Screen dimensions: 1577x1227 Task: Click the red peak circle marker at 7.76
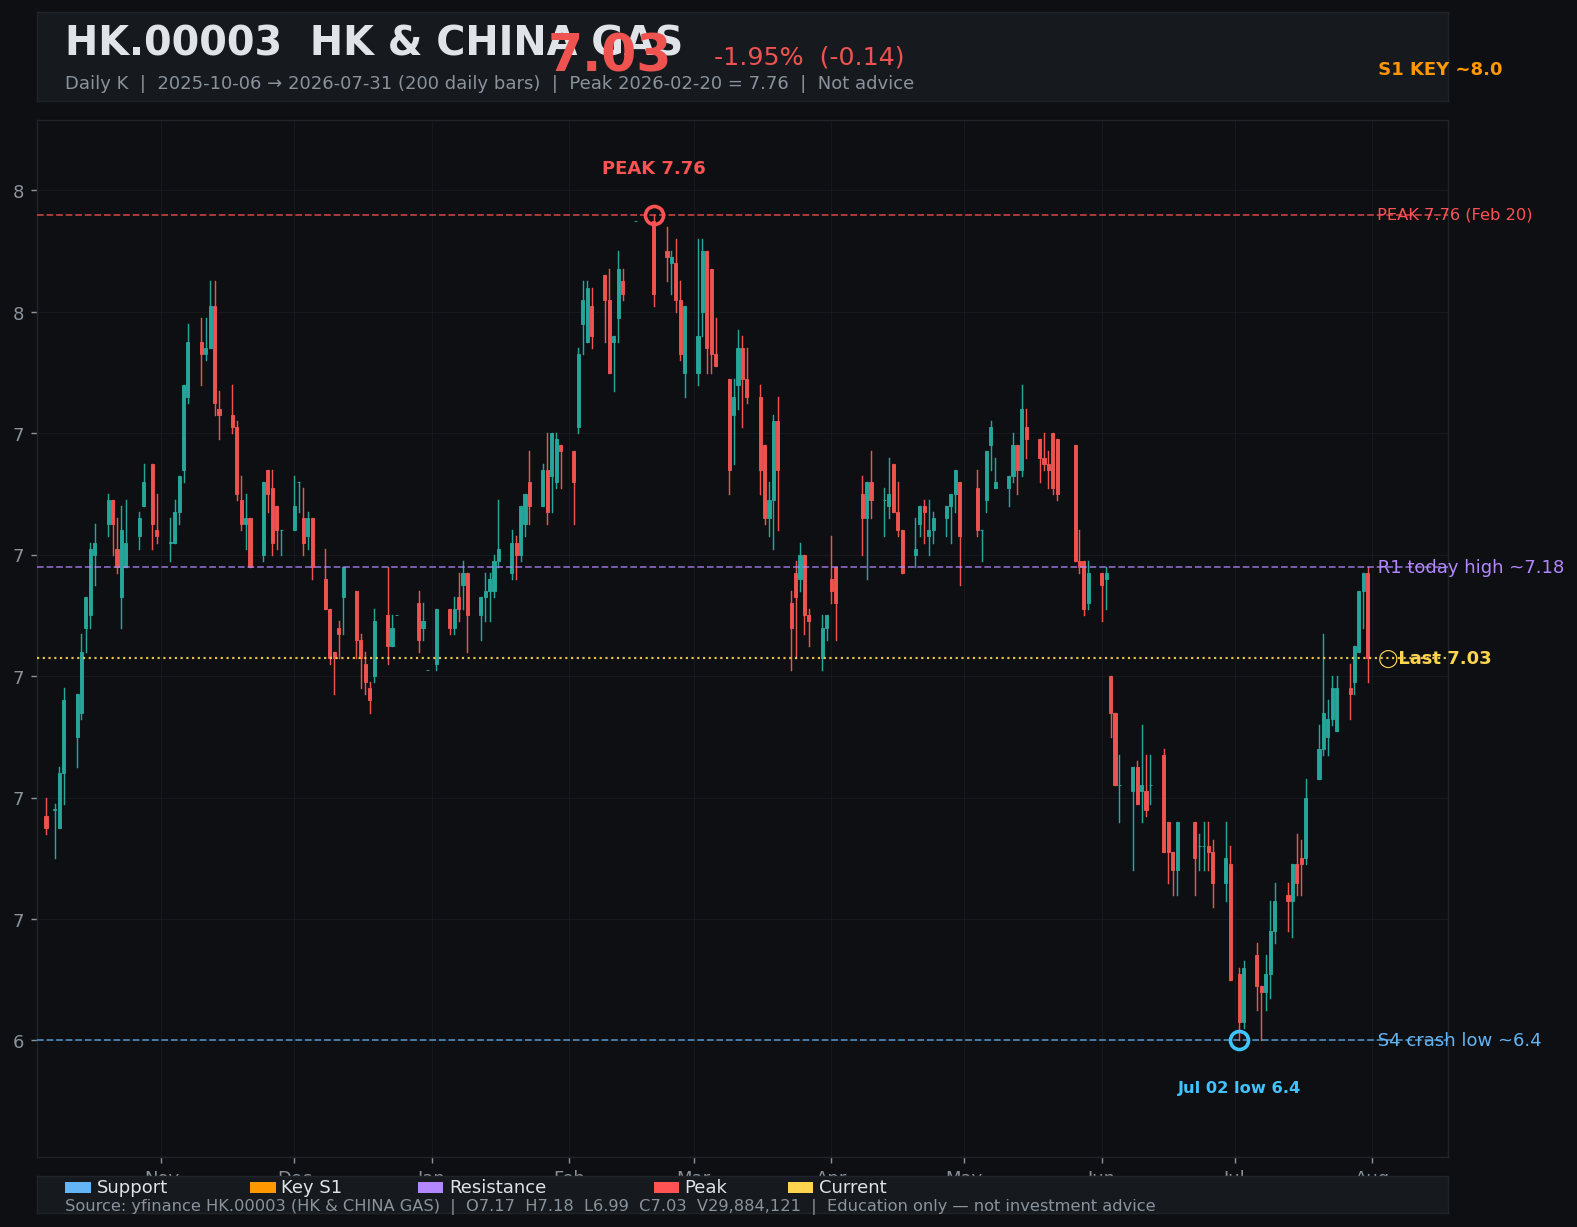pyautogui.click(x=654, y=215)
